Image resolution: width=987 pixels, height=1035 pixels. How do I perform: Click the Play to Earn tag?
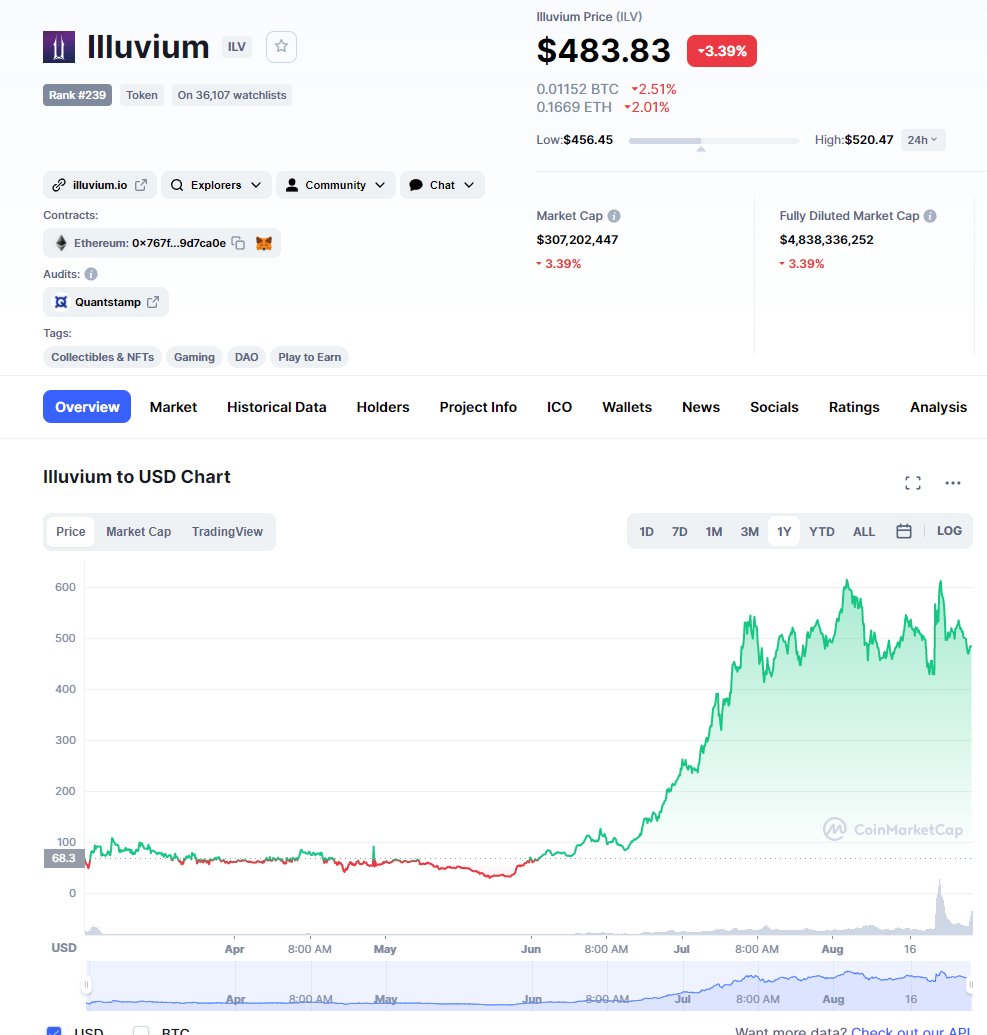310,357
